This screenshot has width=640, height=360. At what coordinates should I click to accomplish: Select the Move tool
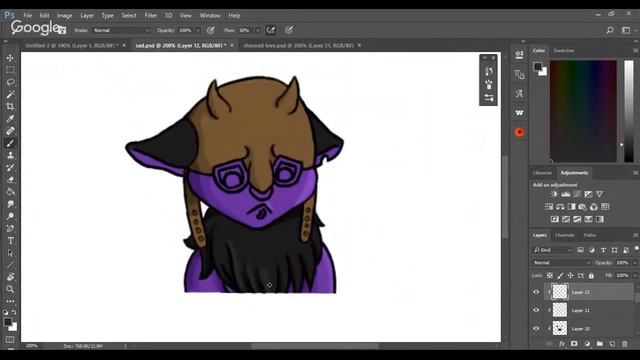10,58
